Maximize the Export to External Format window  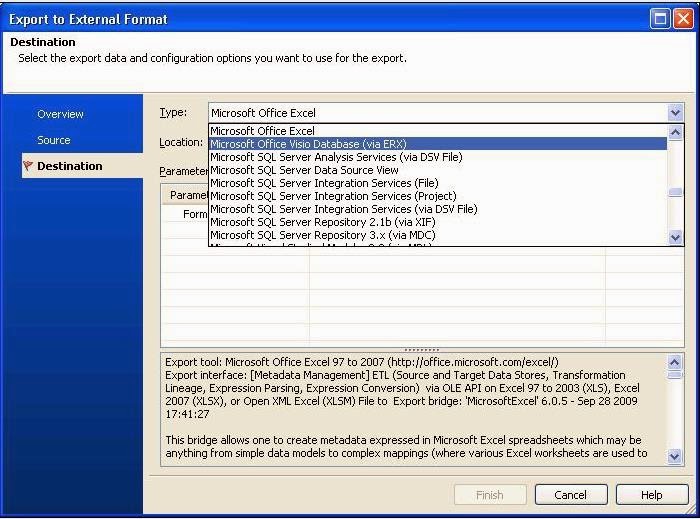(660, 19)
